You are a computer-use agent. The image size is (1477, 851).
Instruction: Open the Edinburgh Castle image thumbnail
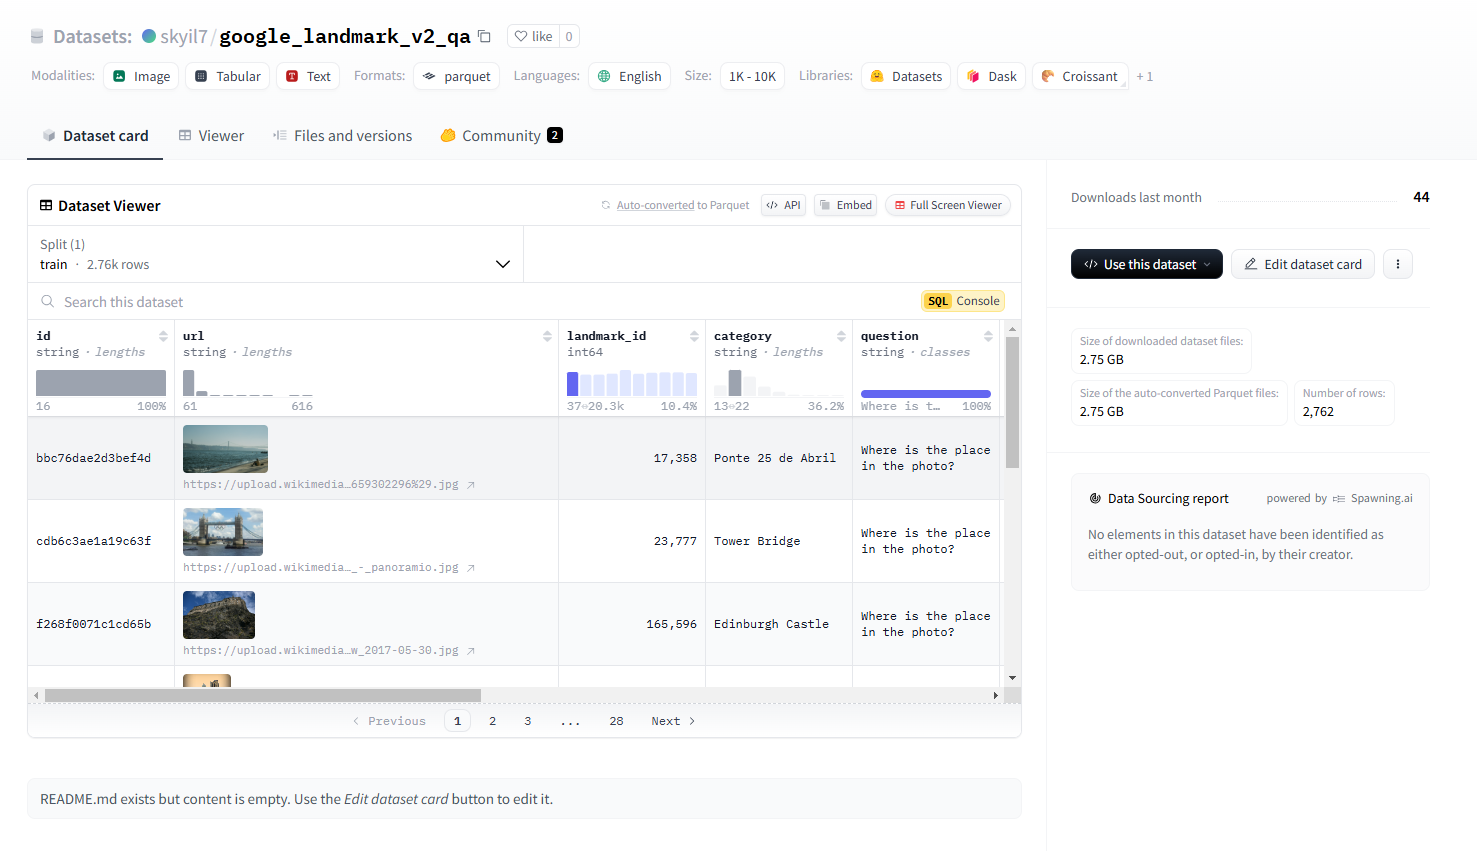coord(219,615)
